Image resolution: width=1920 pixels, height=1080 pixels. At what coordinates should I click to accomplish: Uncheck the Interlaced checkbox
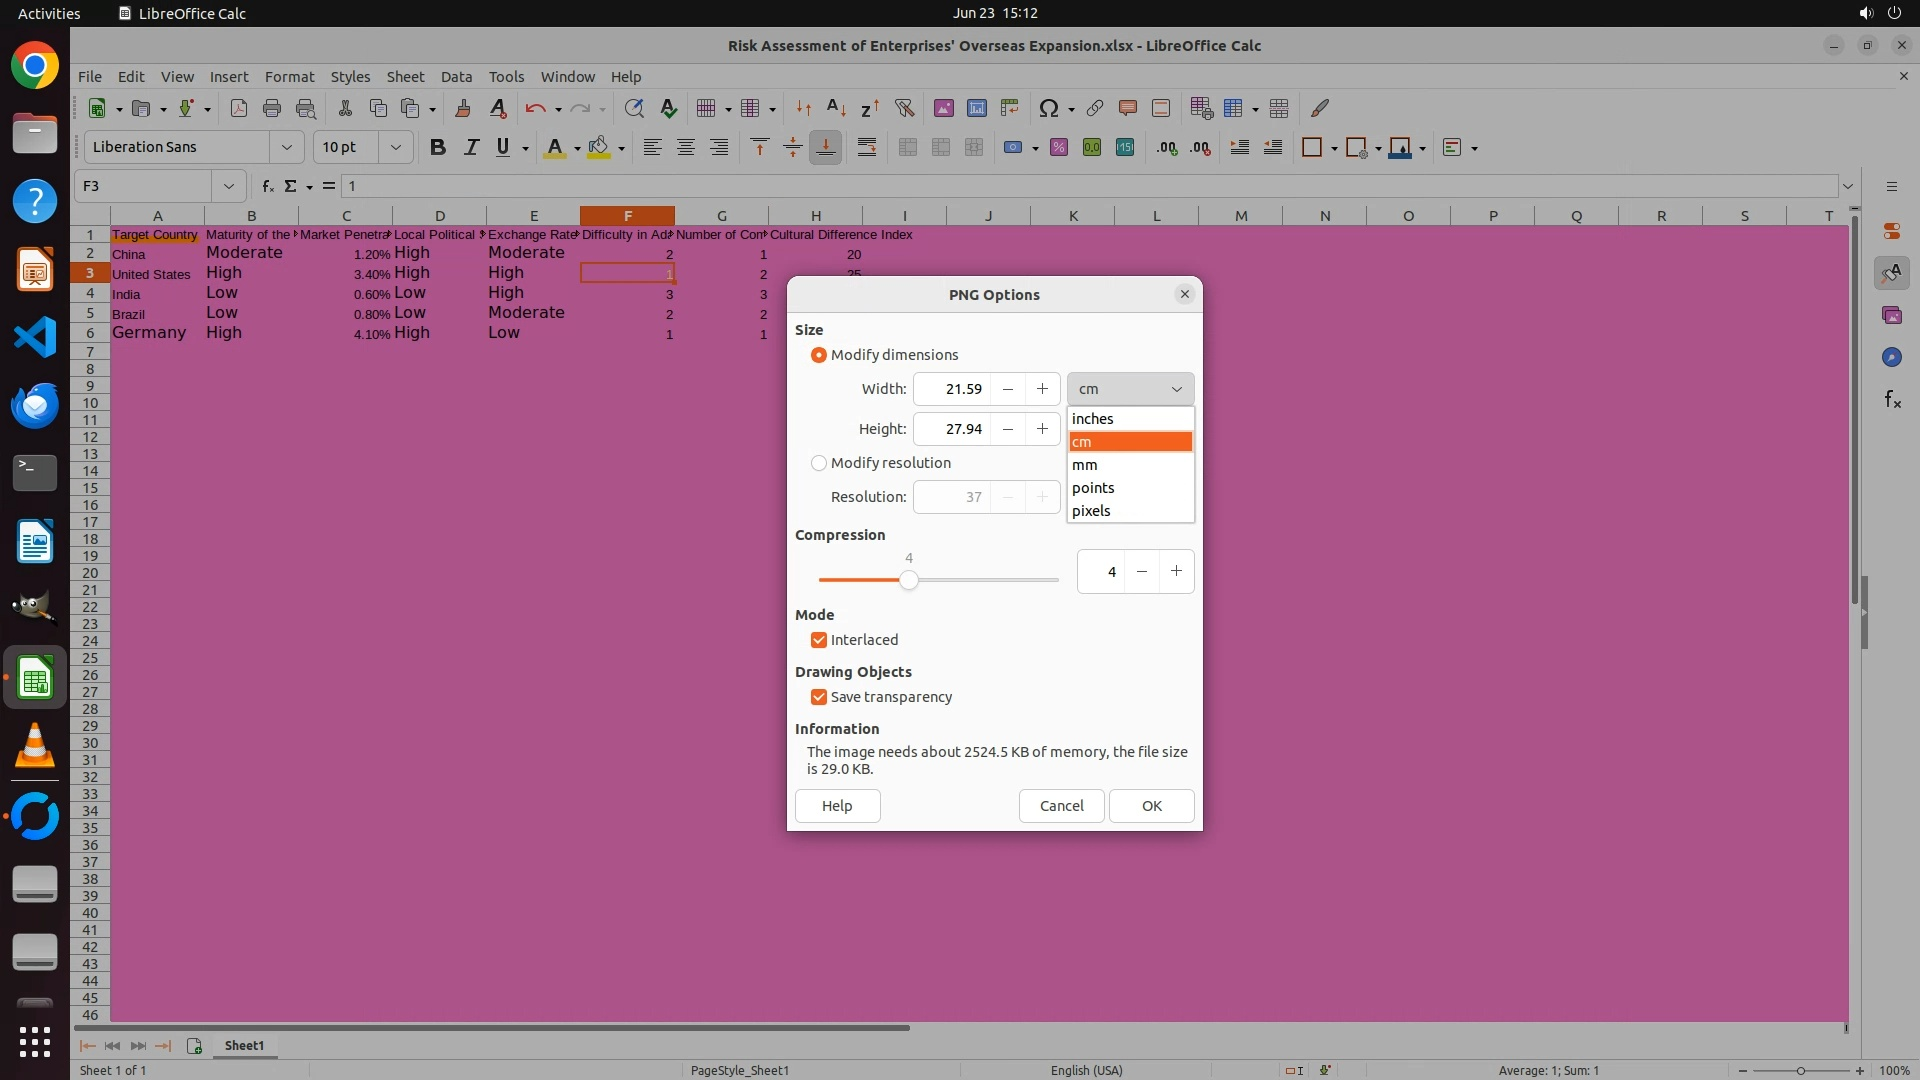tap(819, 640)
